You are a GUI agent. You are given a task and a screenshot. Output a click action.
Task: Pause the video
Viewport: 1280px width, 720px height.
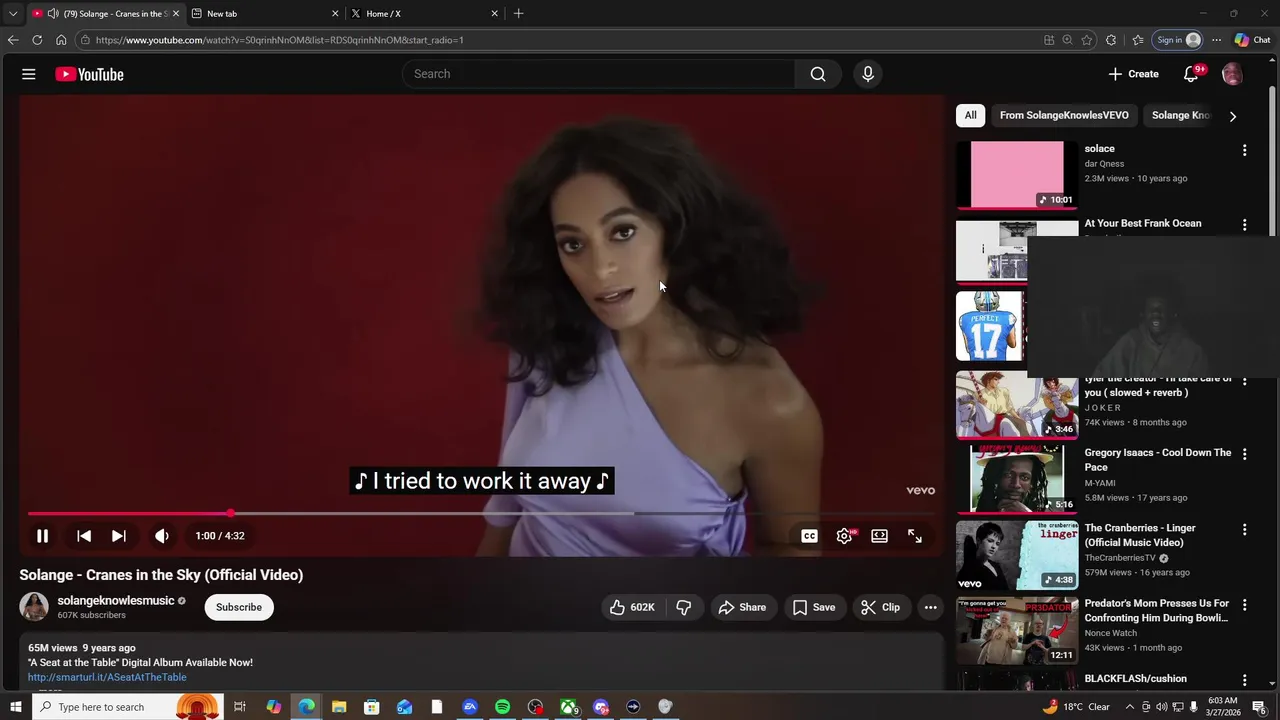[43, 536]
